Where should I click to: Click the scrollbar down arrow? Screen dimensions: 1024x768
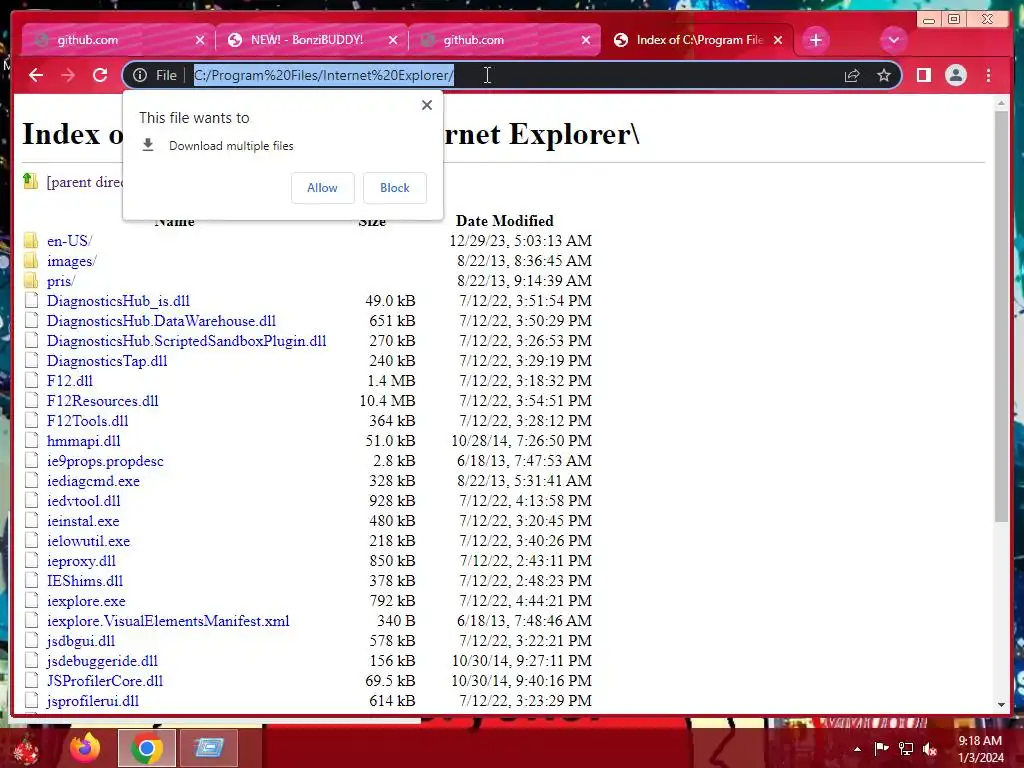click(x=1001, y=705)
